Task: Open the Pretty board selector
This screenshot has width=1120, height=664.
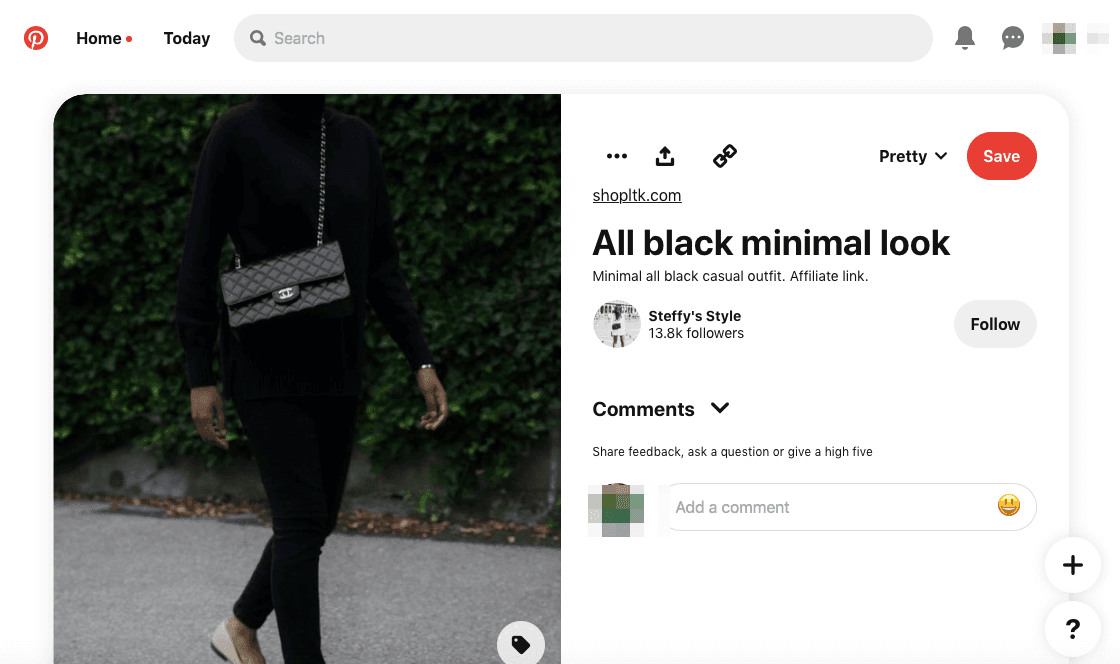Action: [911, 156]
